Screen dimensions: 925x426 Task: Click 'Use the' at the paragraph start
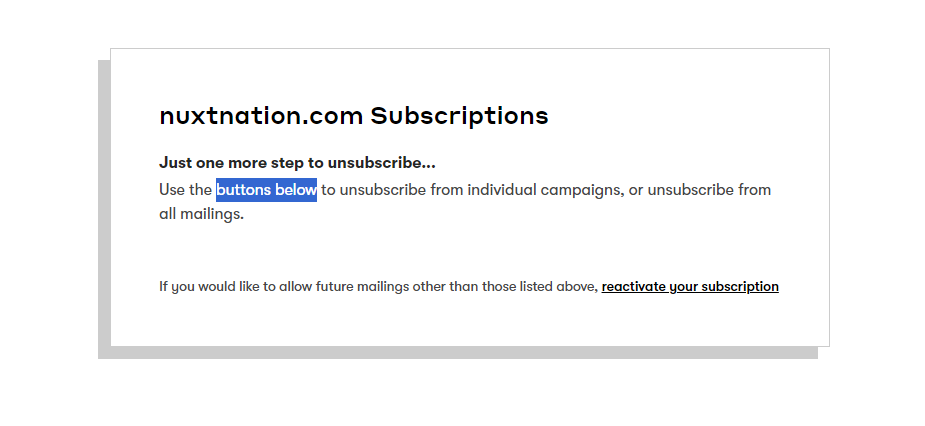coord(185,190)
